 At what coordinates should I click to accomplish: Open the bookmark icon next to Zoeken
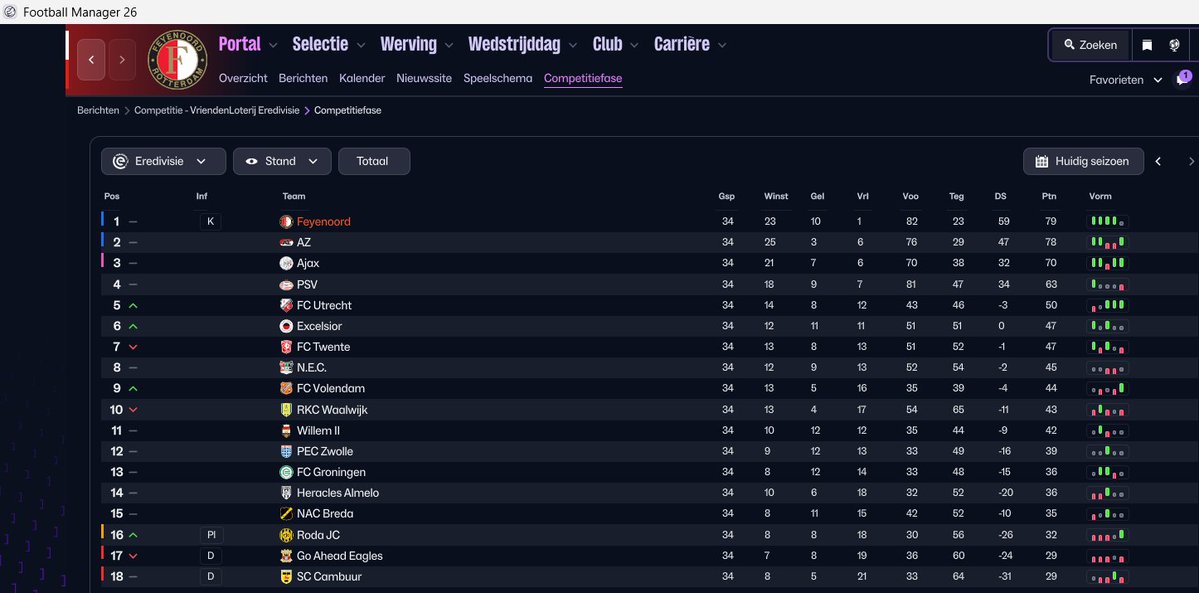coord(1147,45)
